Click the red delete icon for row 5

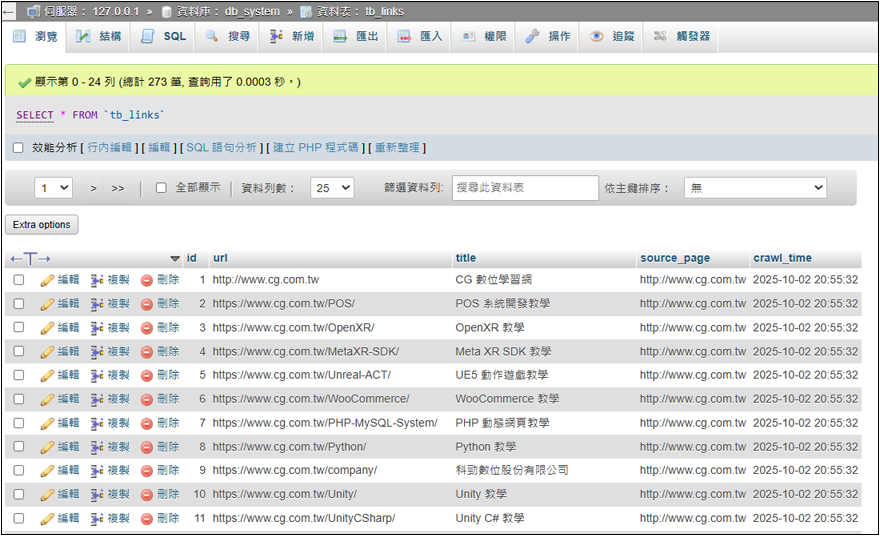[x=147, y=375]
